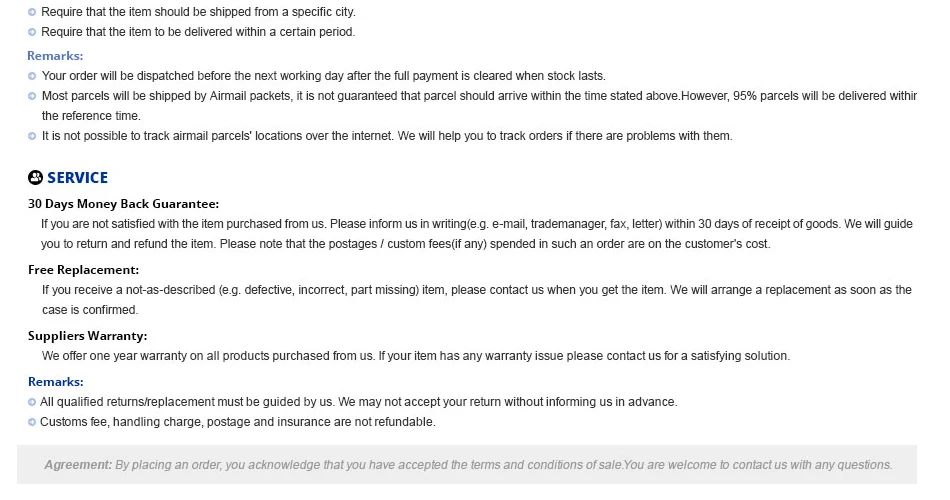Click 'case is confirmed.' replacement text line
950x500 pixels.
[x=90, y=310]
